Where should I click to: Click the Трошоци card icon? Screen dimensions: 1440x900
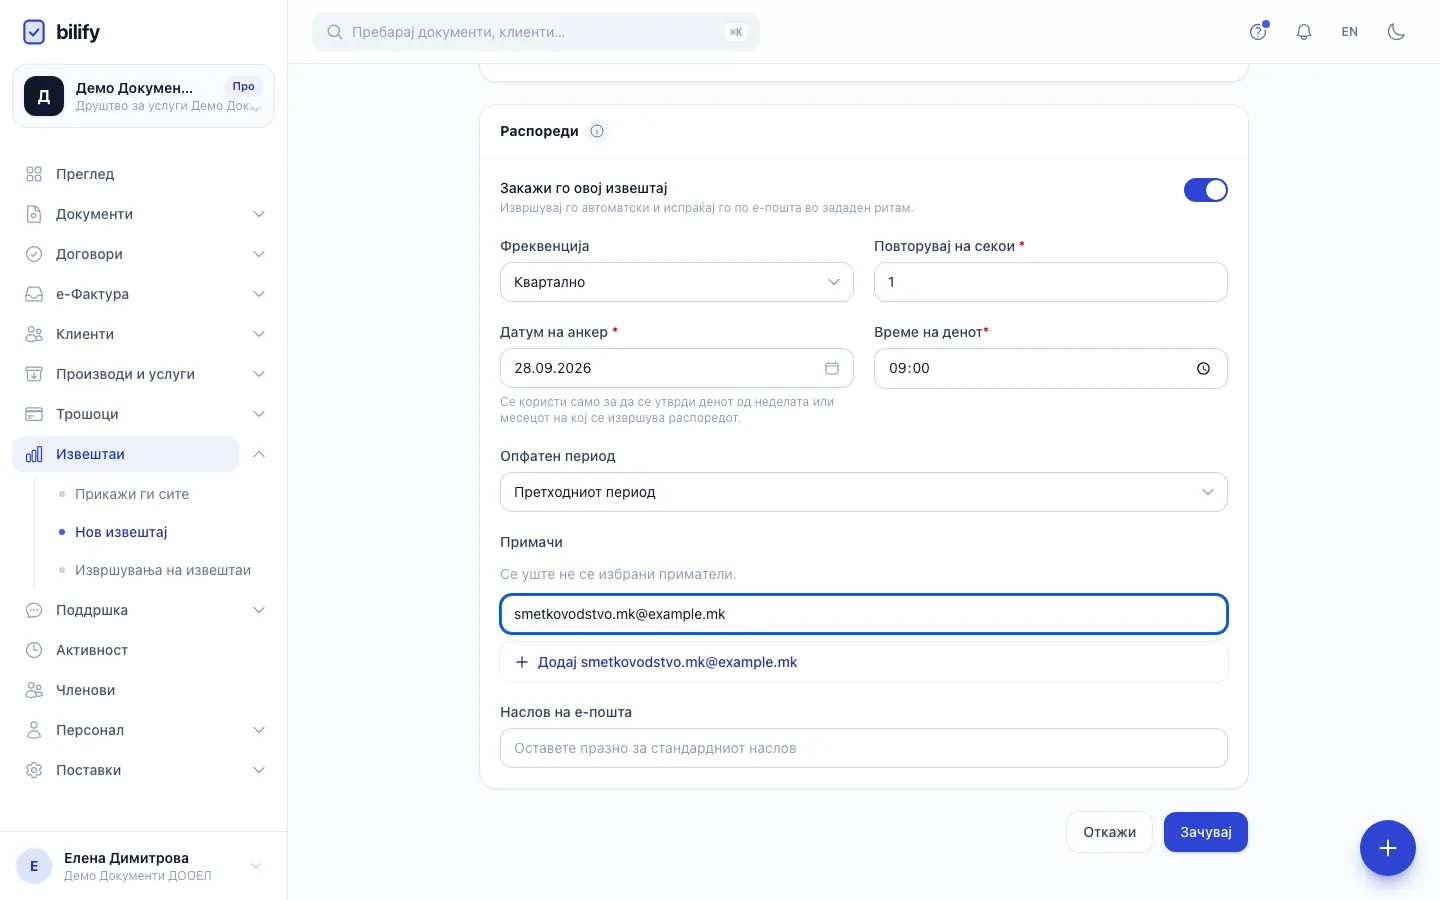(34, 414)
